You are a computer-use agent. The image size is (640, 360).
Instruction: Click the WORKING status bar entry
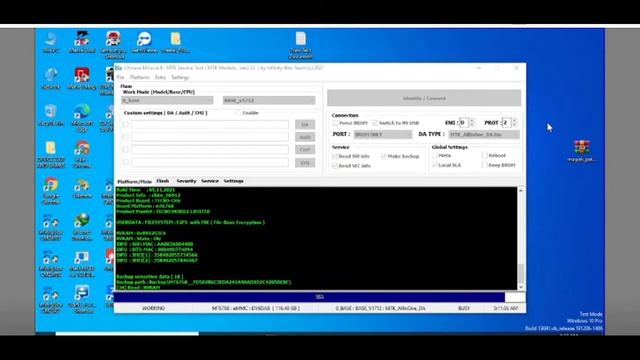coord(153,309)
